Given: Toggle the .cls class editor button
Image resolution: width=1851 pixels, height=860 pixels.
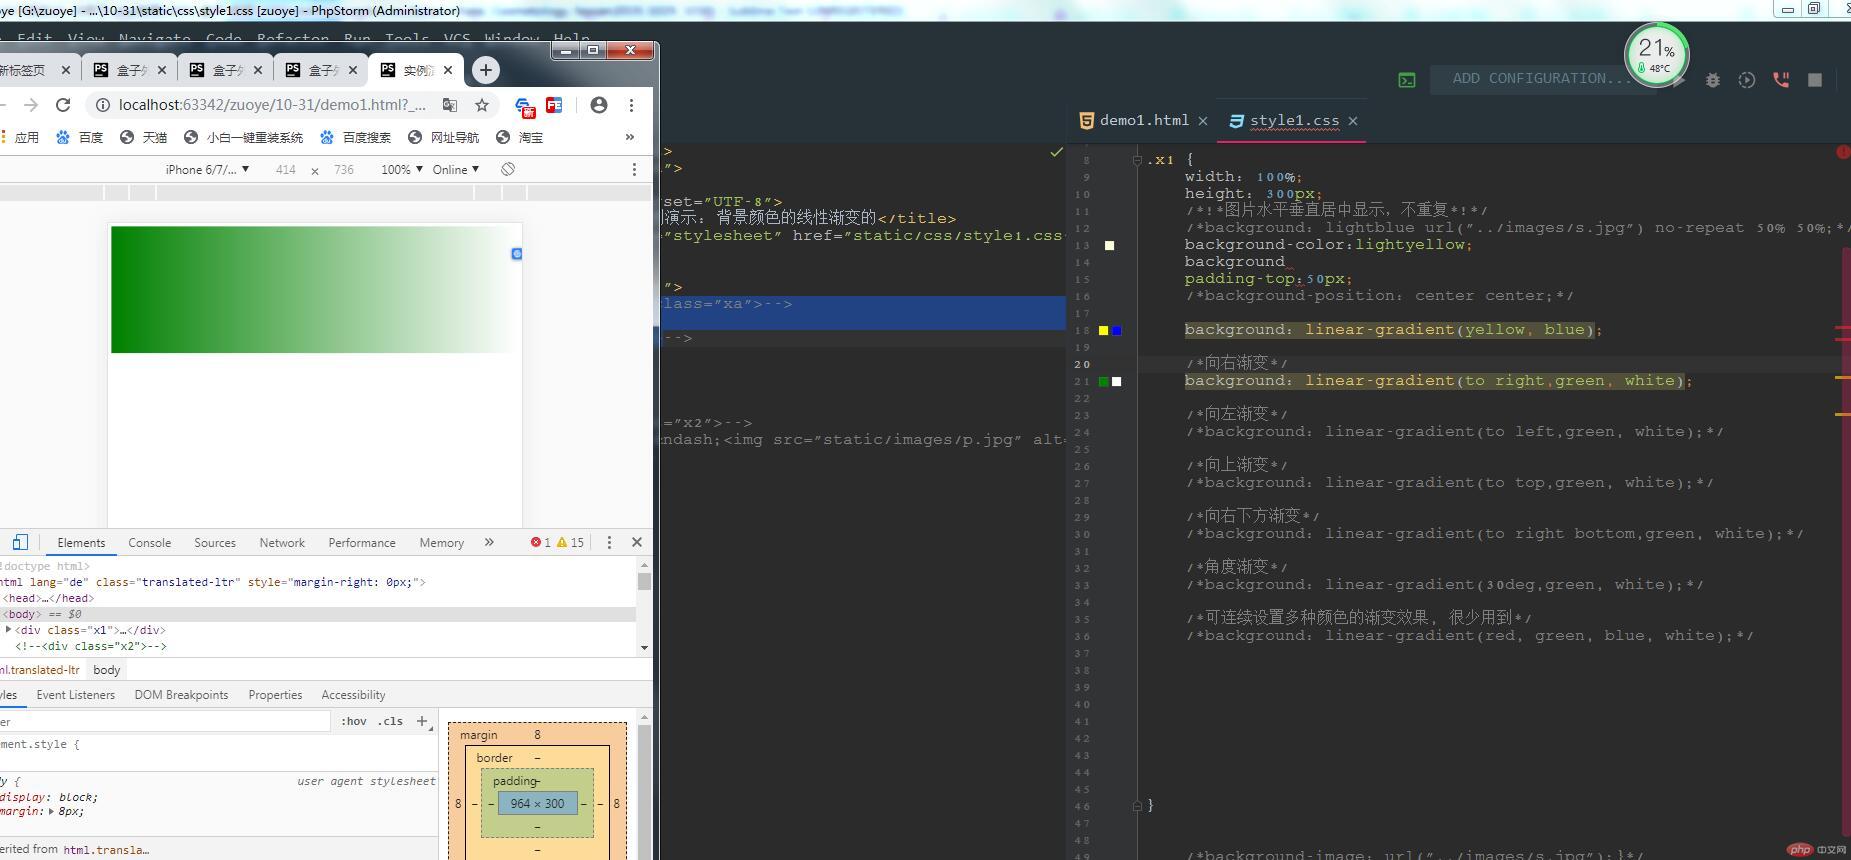Looking at the screenshot, I should pos(390,721).
